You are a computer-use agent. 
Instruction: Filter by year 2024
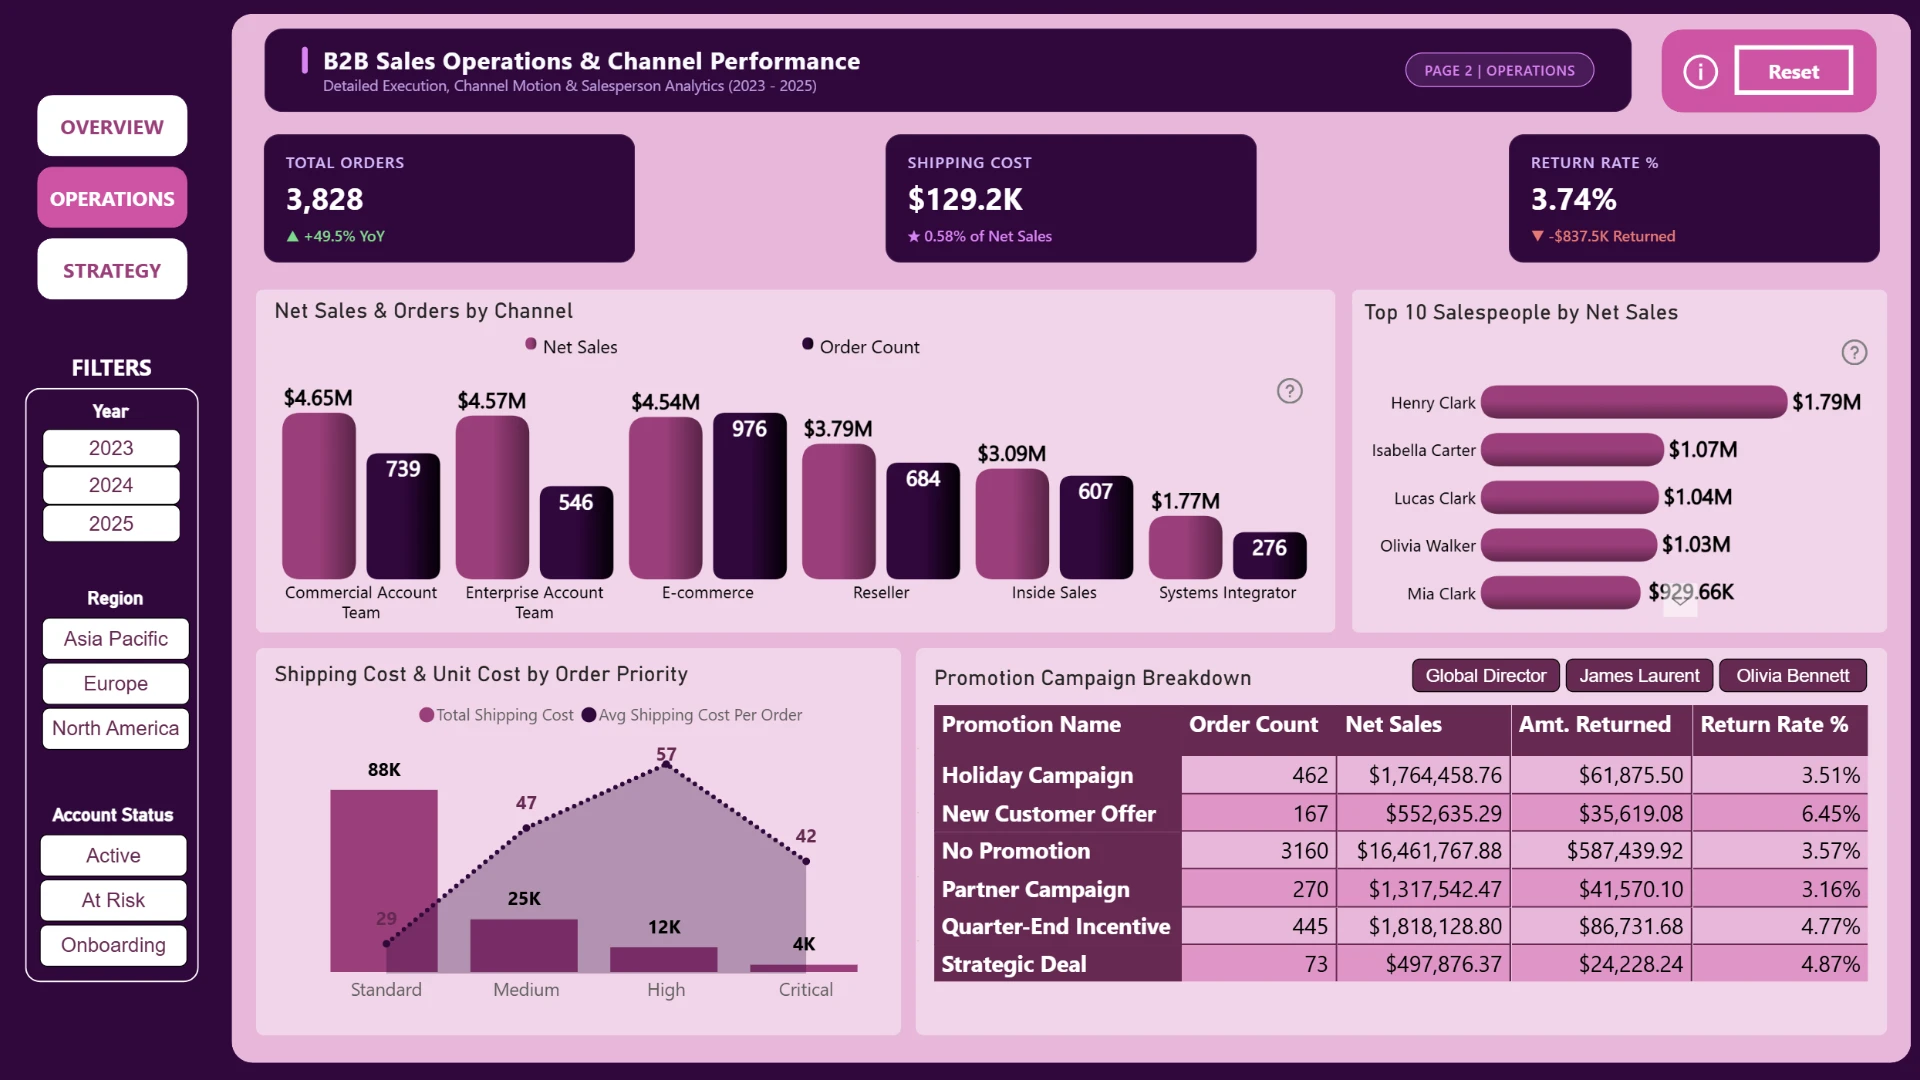111,485
